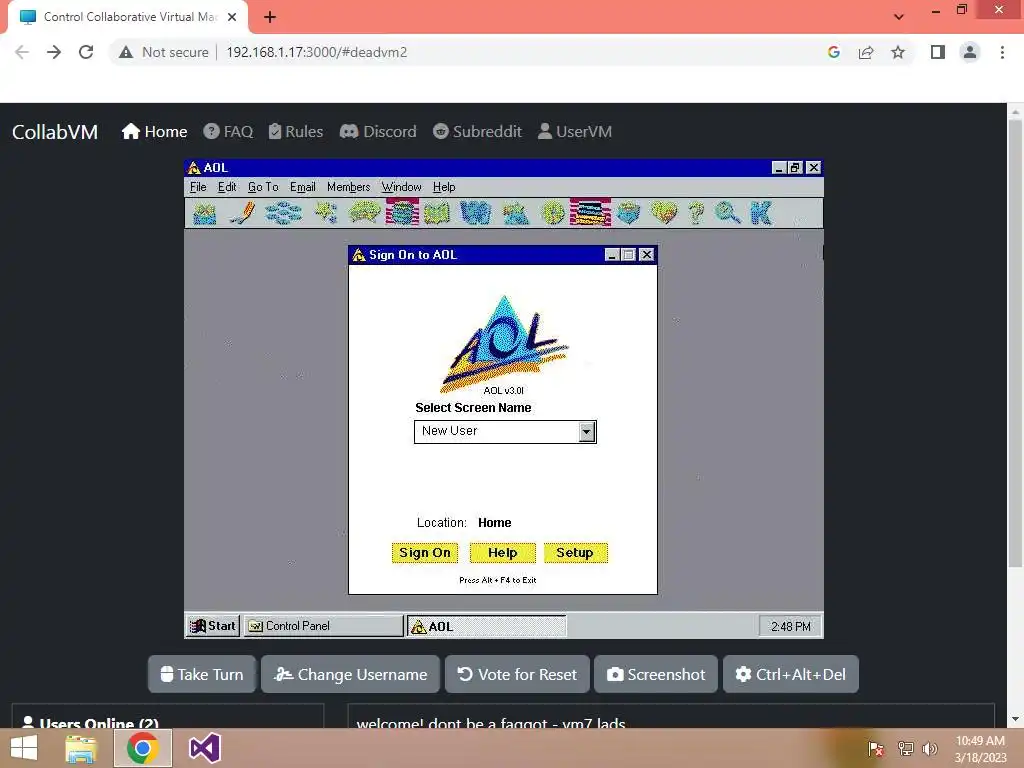The height and width of the screenshot is (768, 1024).
Task: Open Visual Studio from the taskbar
Action: tap(204, 748)
